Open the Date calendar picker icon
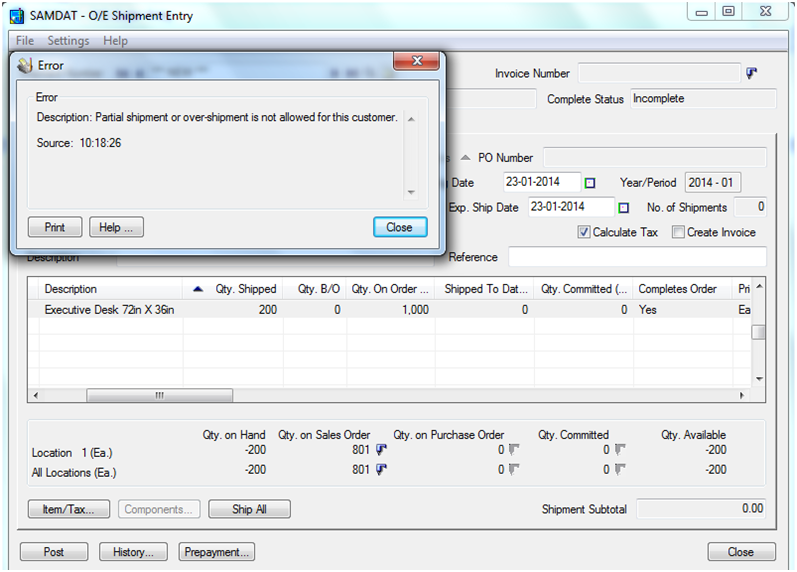This screenshot has width=797, height=572. 590,183
